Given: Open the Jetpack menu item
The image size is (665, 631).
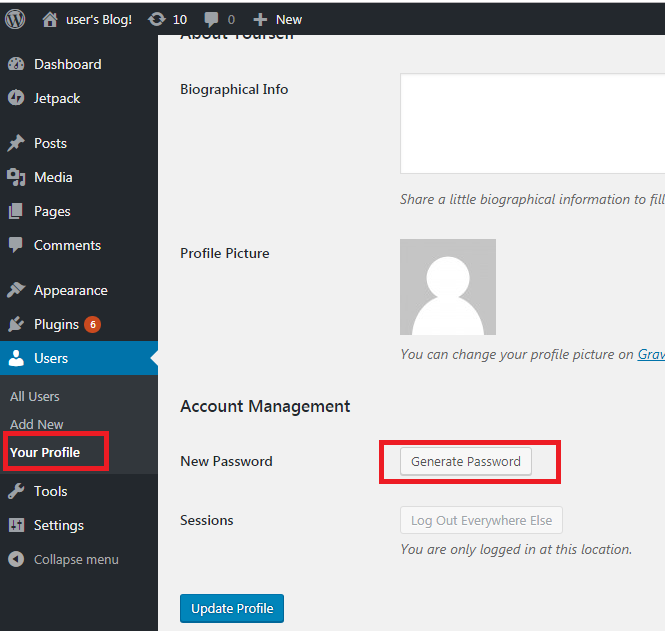Looking at the screenshot, I should pyautogui.click(x=57, y=98).
